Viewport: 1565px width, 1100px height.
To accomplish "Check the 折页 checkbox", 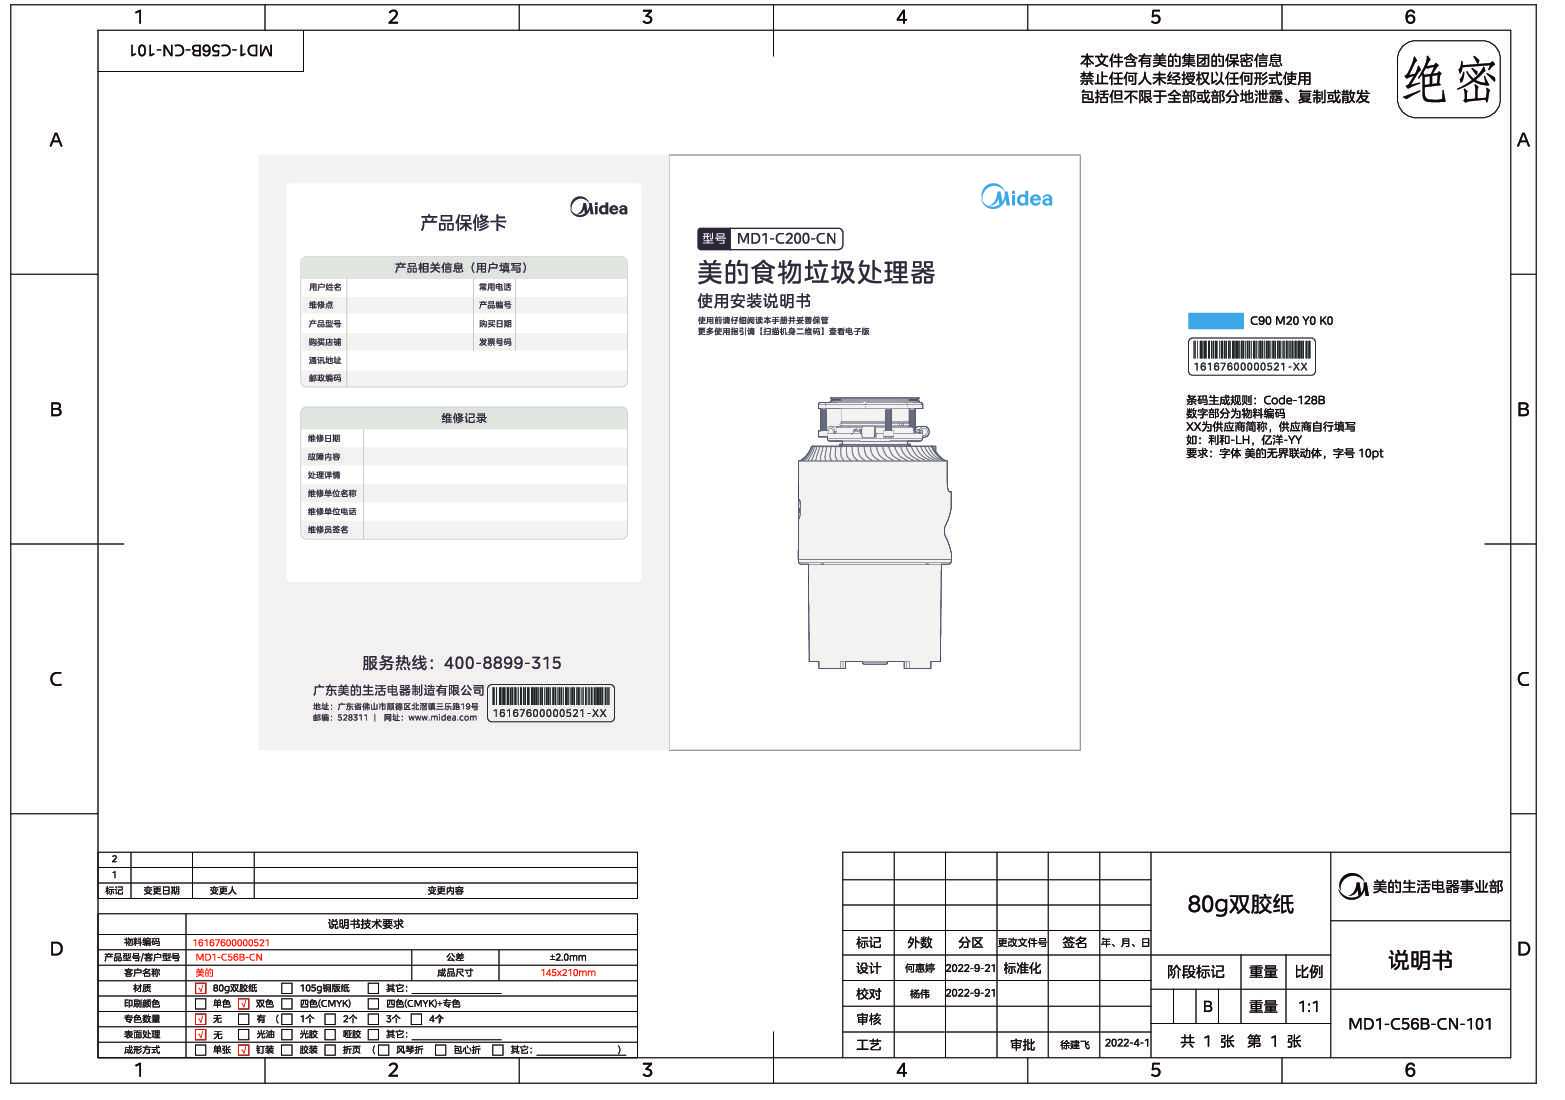I will (x=331, y=1050).
